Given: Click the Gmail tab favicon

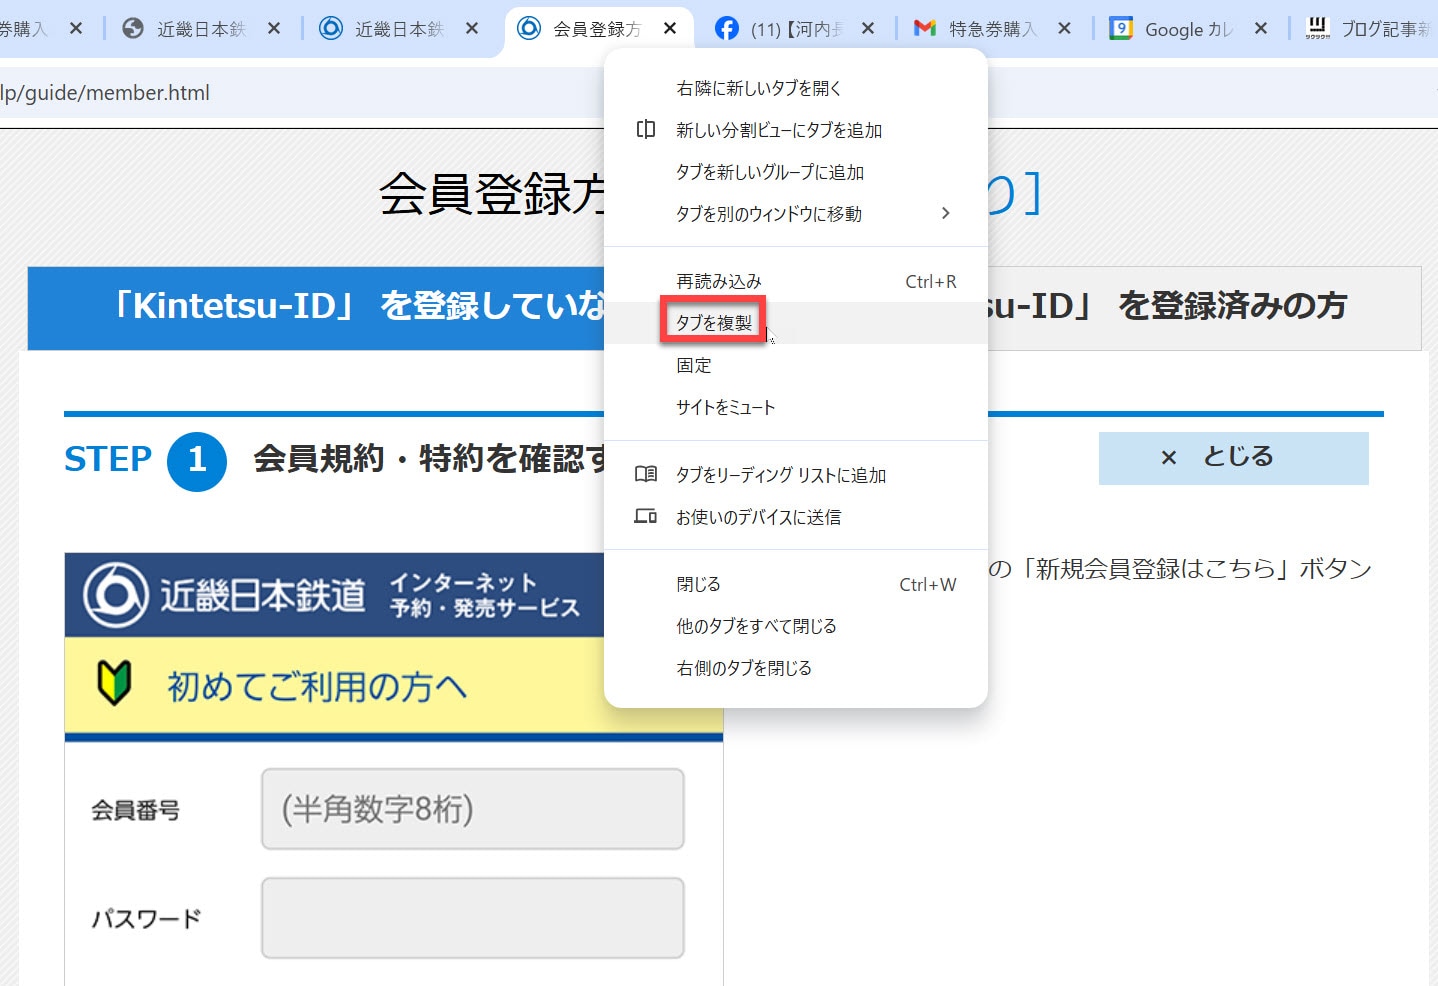Looking at the screenshot, I should click(x=925, y=29).
